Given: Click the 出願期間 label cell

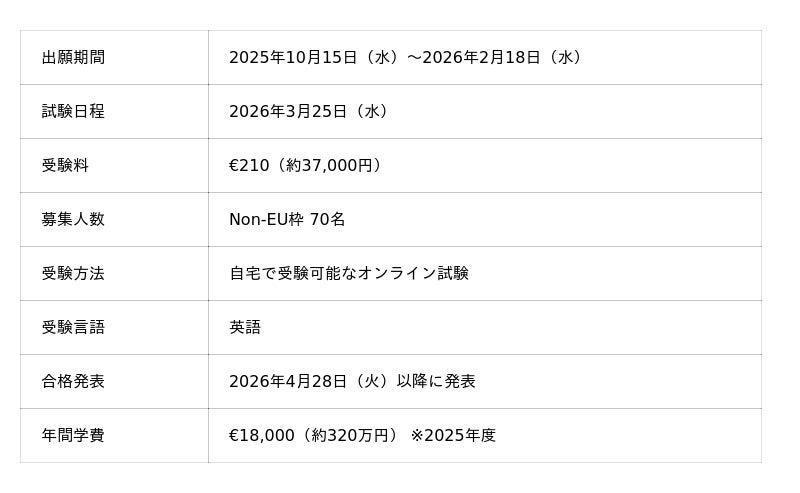Looking at the screenshot, I should point(73,57).
